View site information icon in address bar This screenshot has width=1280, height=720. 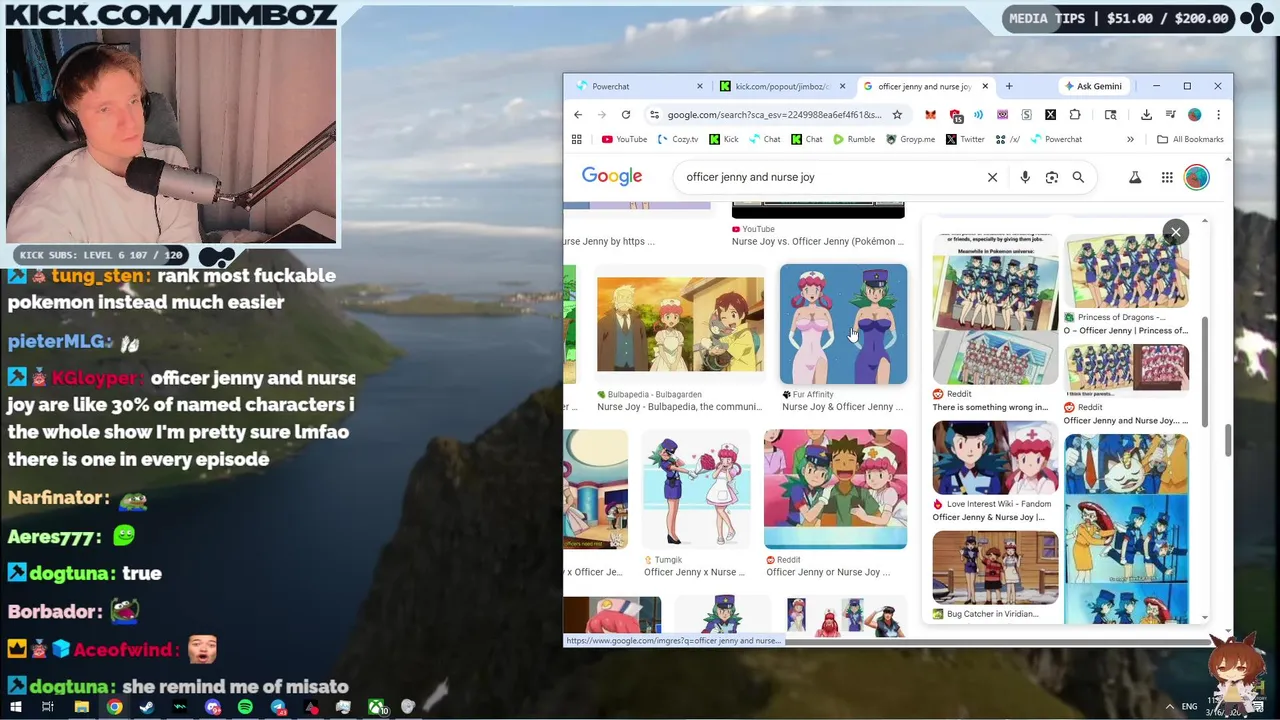(x=654, y=115)
